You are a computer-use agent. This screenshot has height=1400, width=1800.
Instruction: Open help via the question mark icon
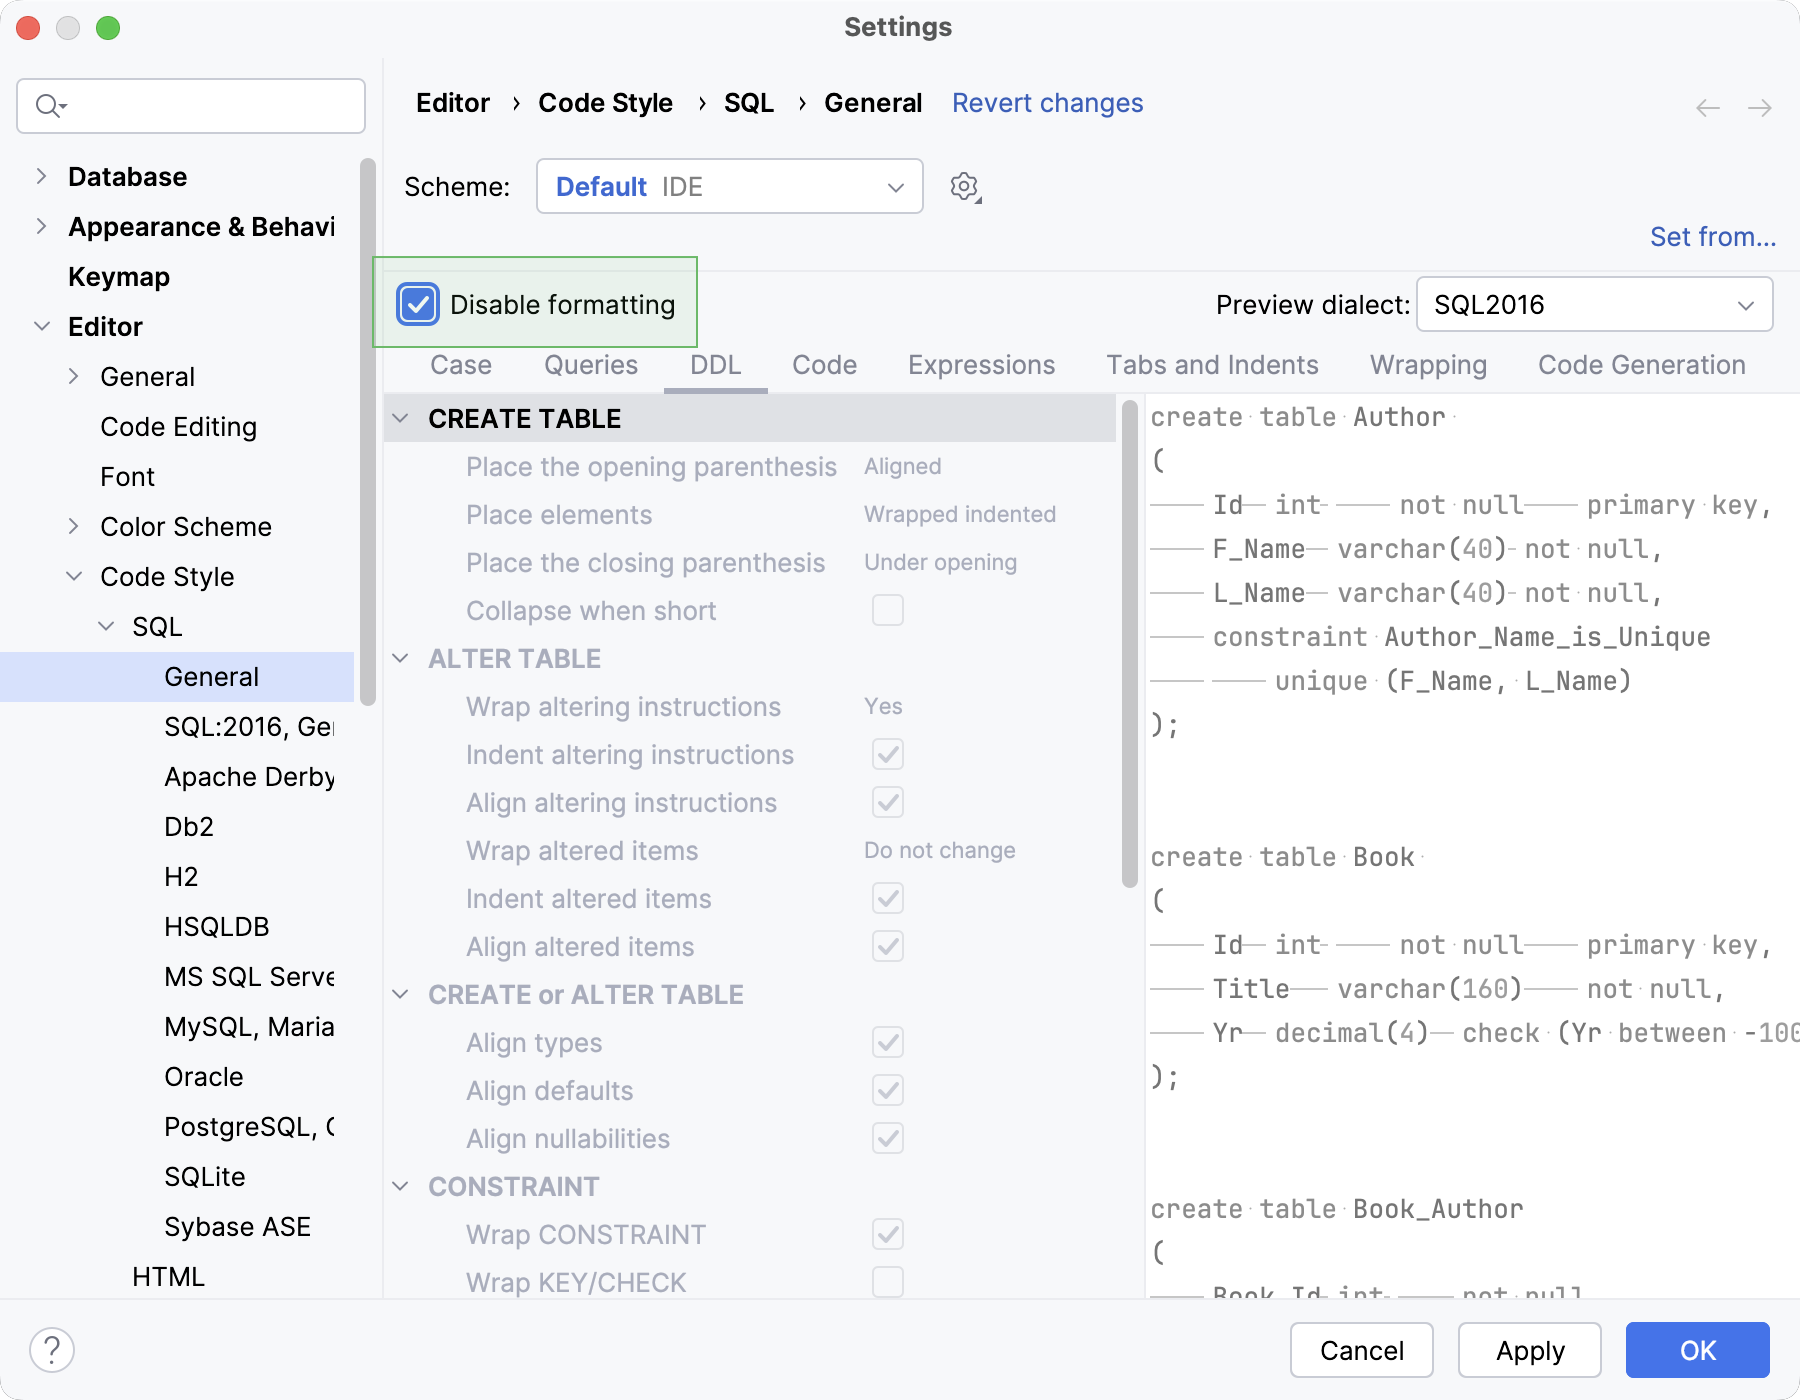click(53, 1349)
